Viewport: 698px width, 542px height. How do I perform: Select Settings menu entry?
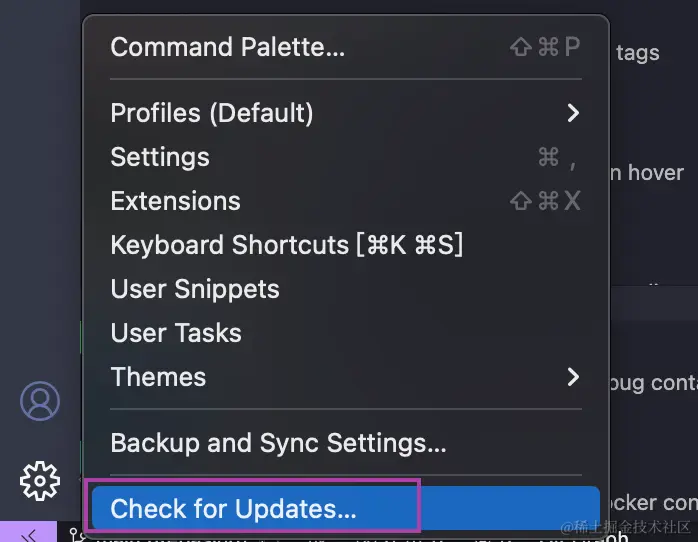(160, 157)
